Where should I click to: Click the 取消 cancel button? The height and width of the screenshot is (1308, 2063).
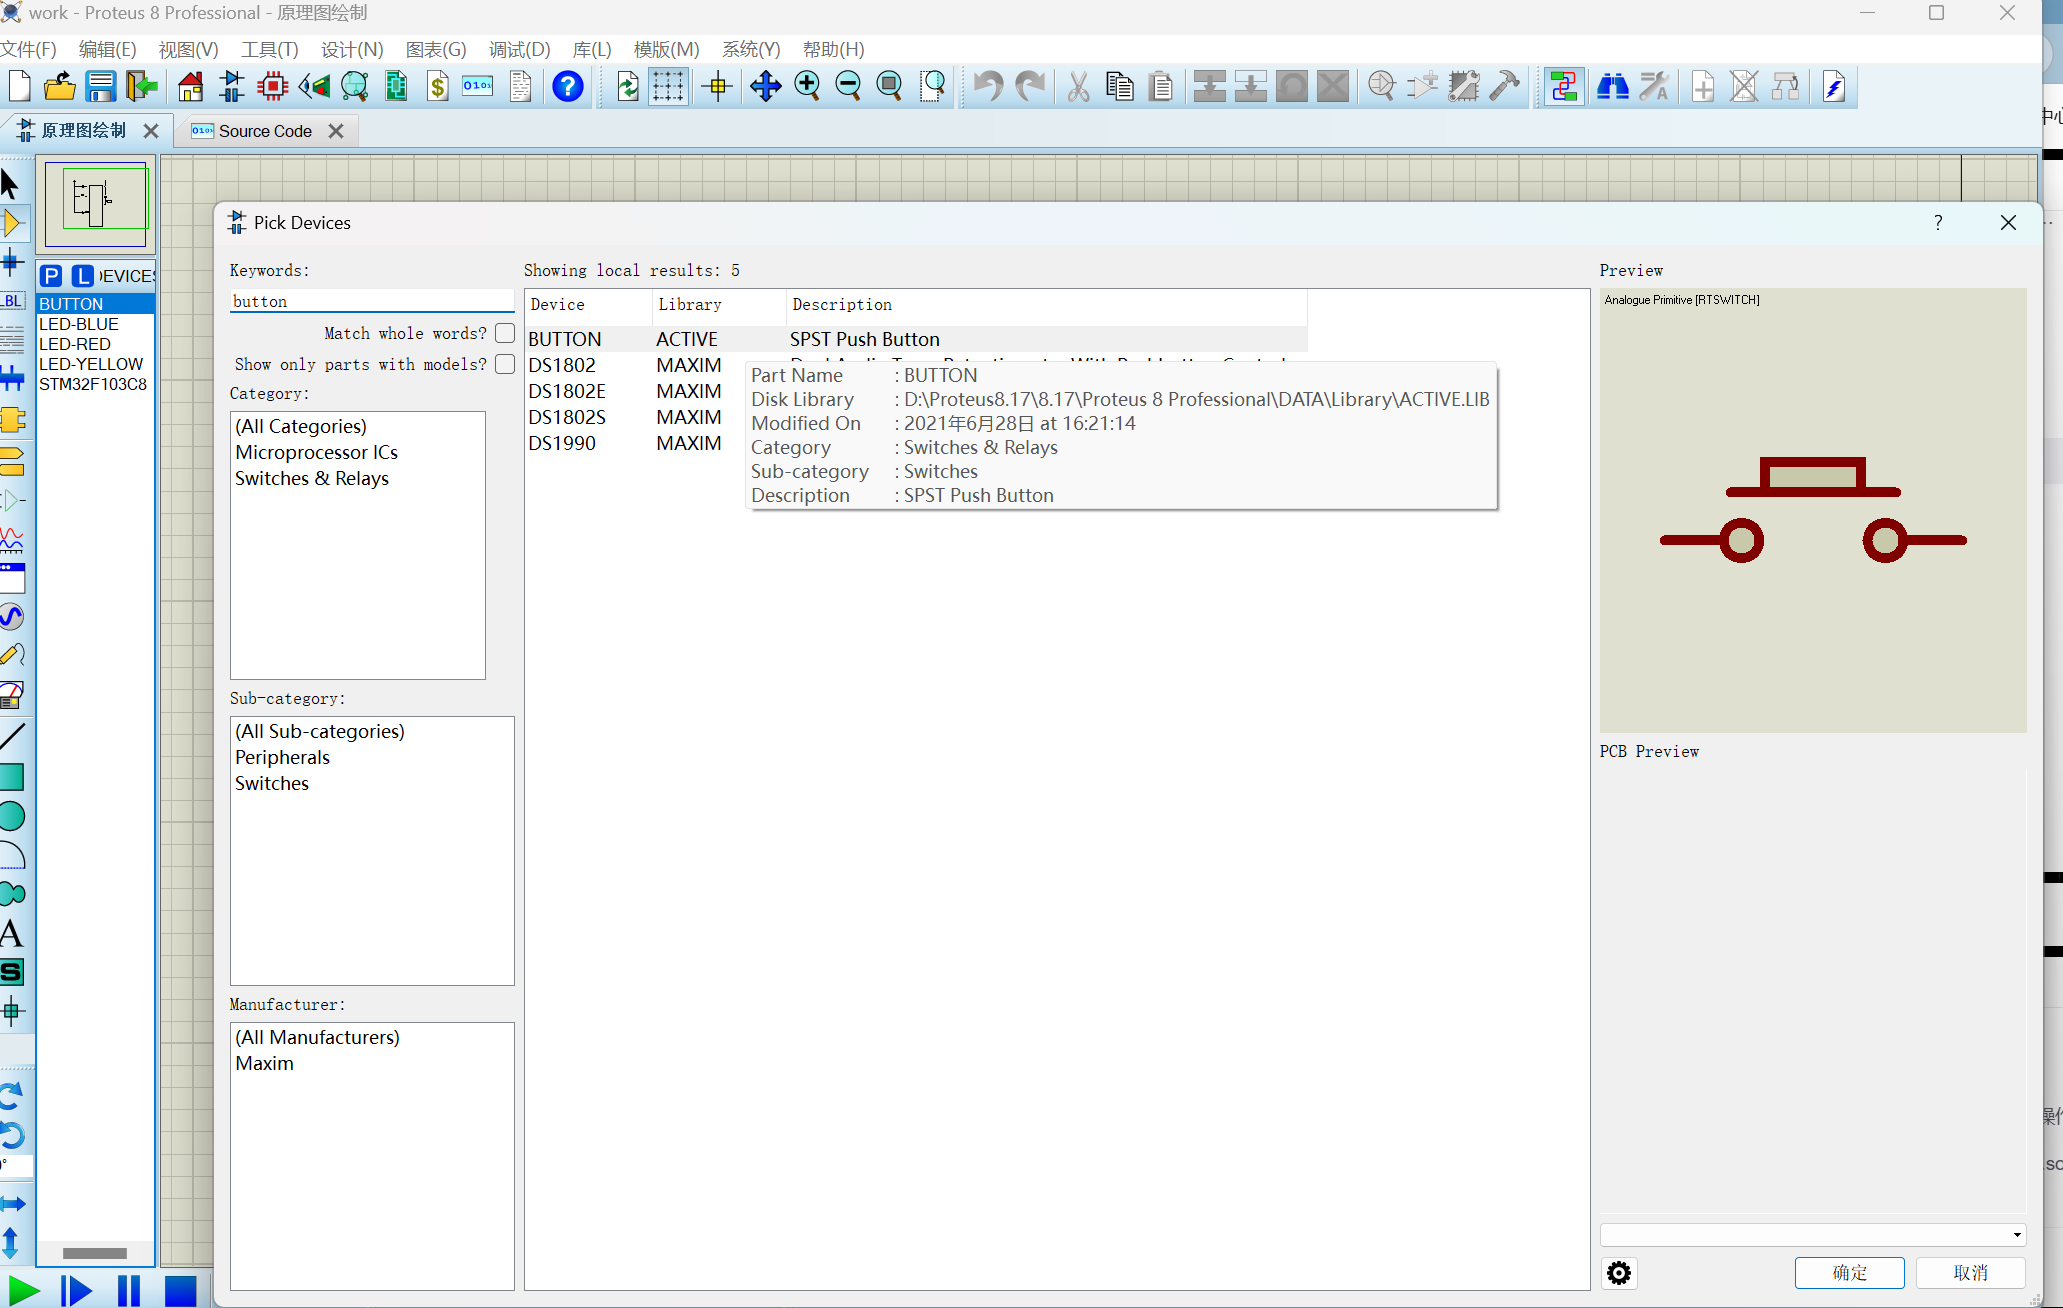pyautogui.click(x=1971, y=1273)
